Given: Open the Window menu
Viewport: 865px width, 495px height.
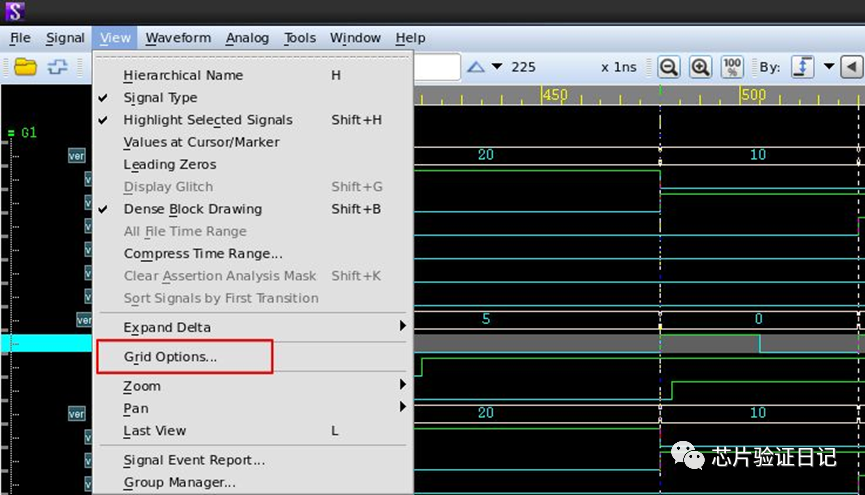Looking at the screenshot, I should click(x=355, y=38).
